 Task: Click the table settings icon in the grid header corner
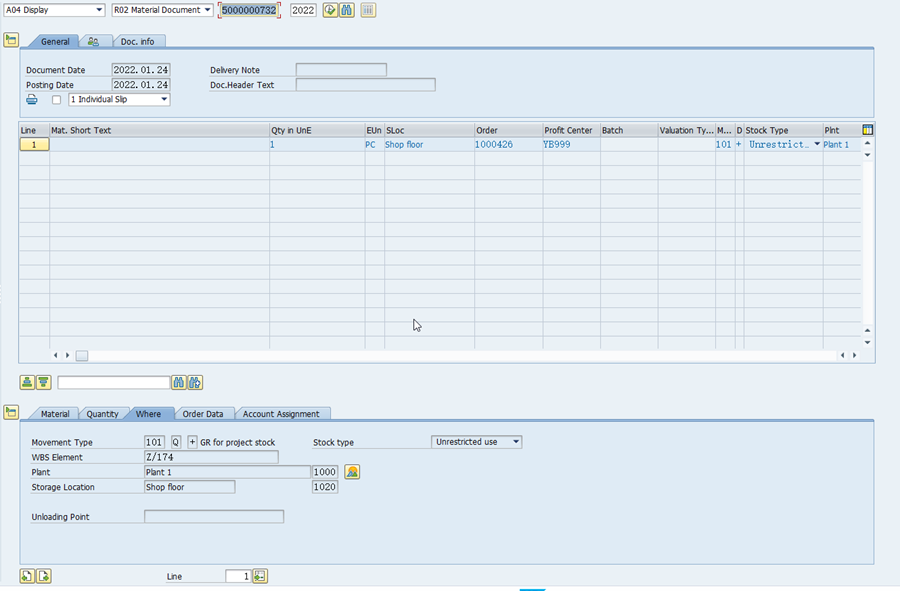(866, 130)
